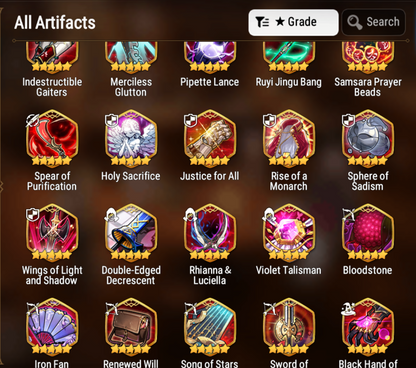Click the Search artifacts button
This screenshot has width=416, height=368.
[x=374, y=22]
